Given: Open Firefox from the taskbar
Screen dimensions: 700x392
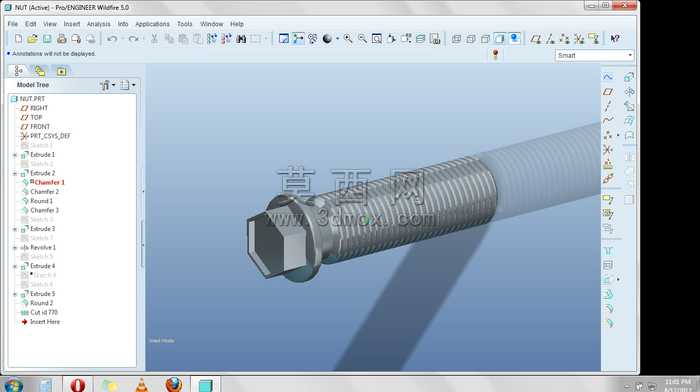Looking at the screenshot, I should [173, 385].
